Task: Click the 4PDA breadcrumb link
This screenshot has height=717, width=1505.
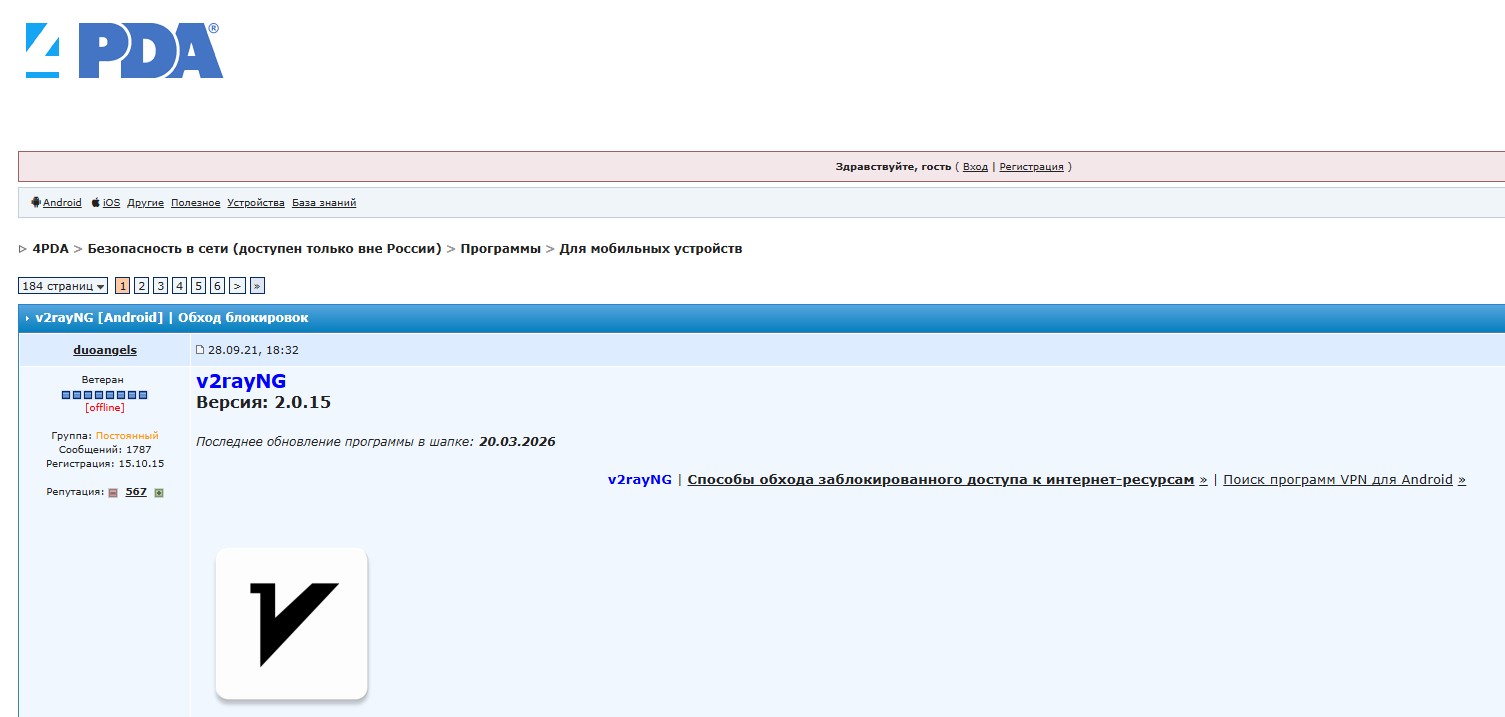Action: 51,249
